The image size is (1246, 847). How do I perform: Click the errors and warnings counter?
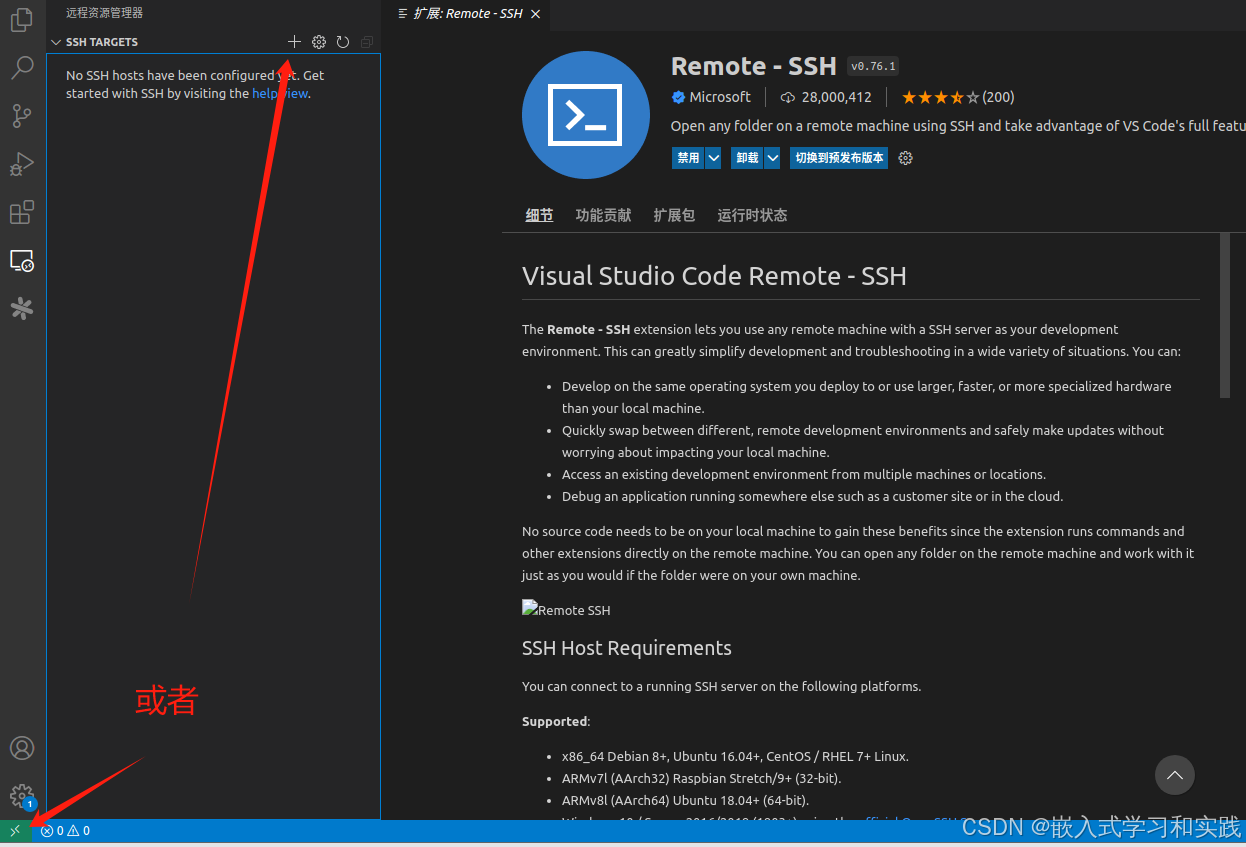pos(64,830)
